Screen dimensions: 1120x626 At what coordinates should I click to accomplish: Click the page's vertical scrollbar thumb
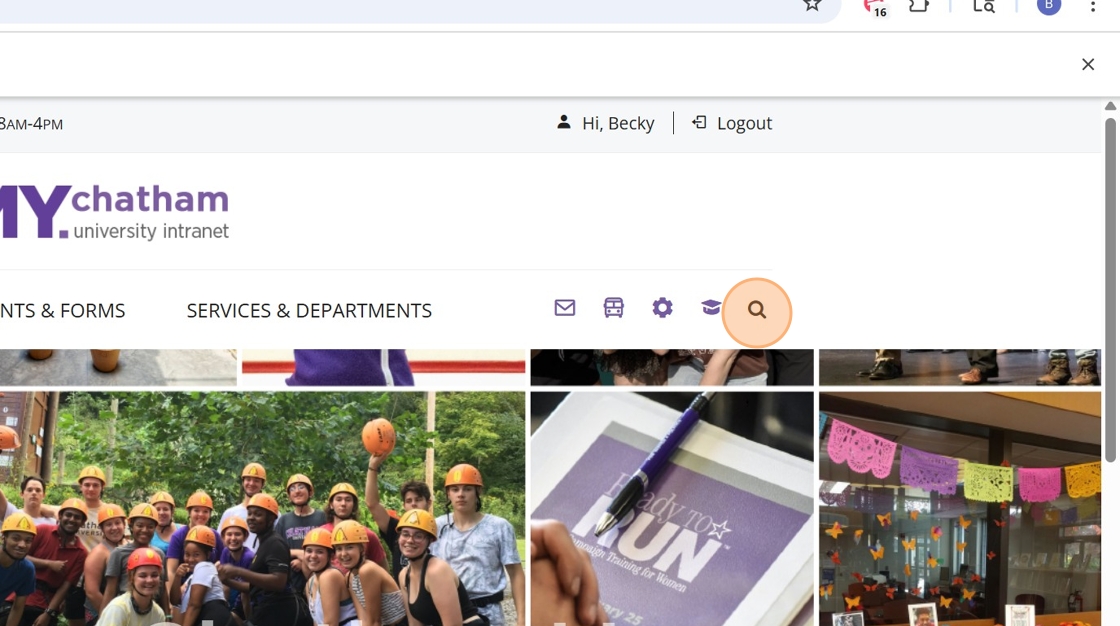[x=1110, y=289]
